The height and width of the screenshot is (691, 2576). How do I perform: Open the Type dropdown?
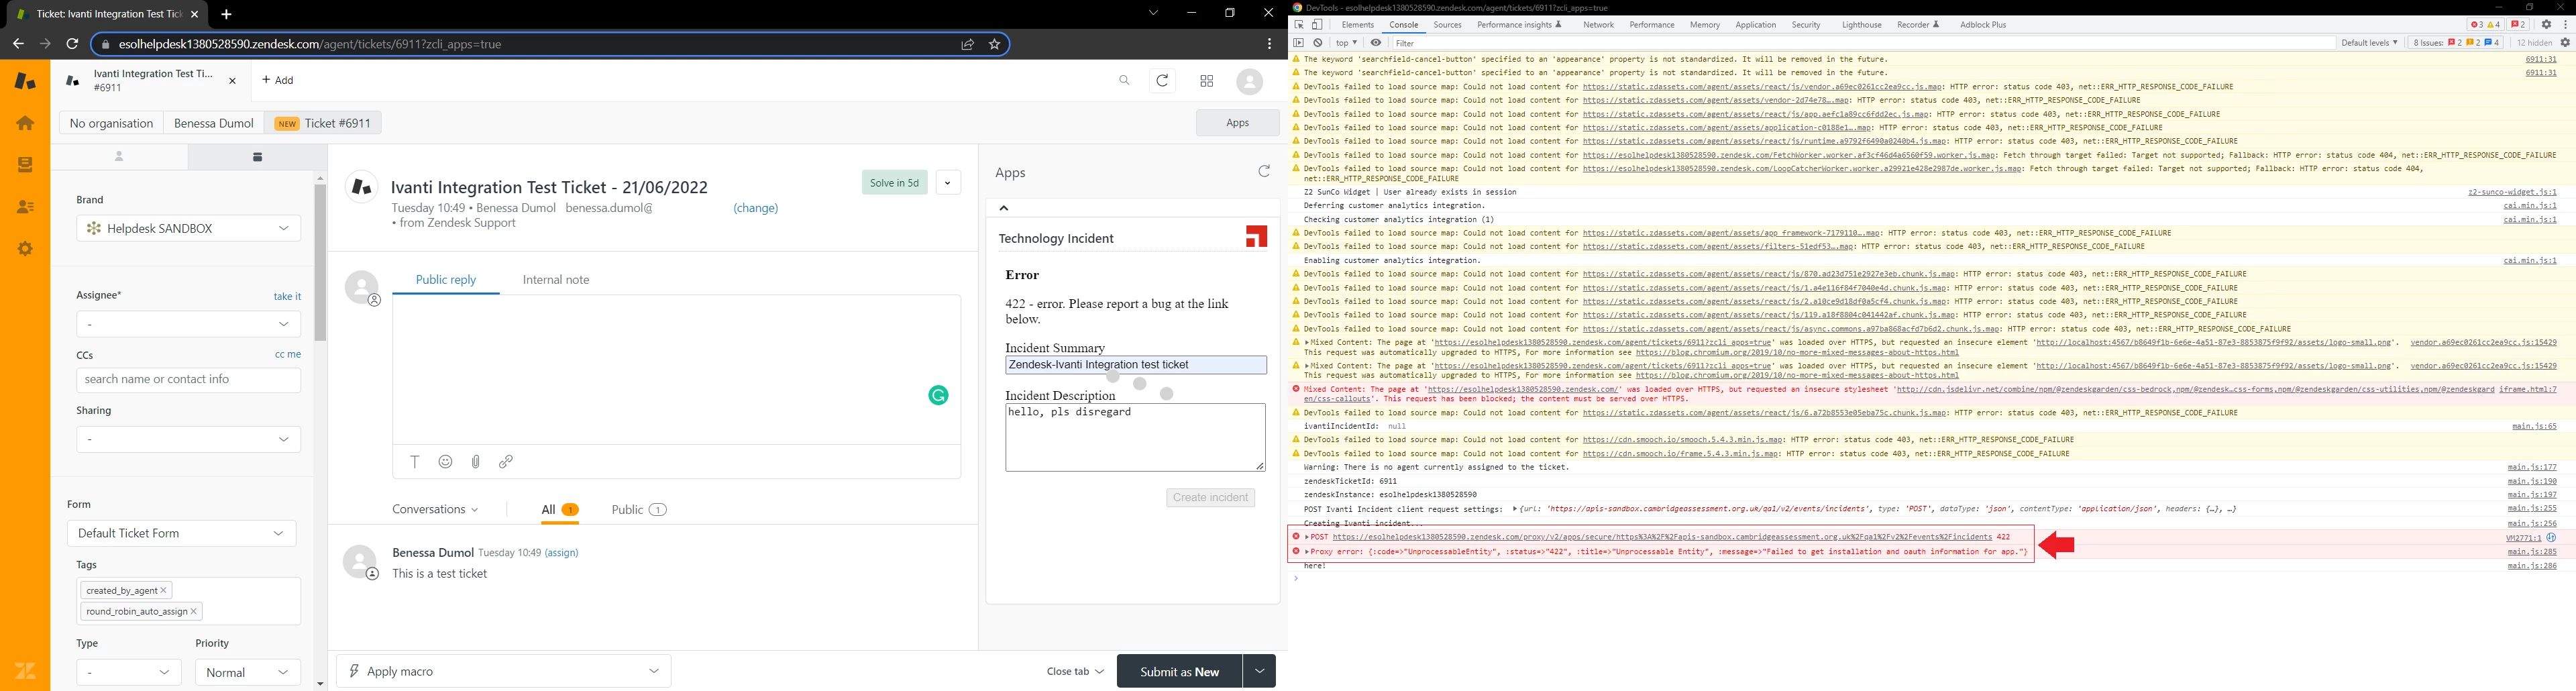(x=129, y=672)
